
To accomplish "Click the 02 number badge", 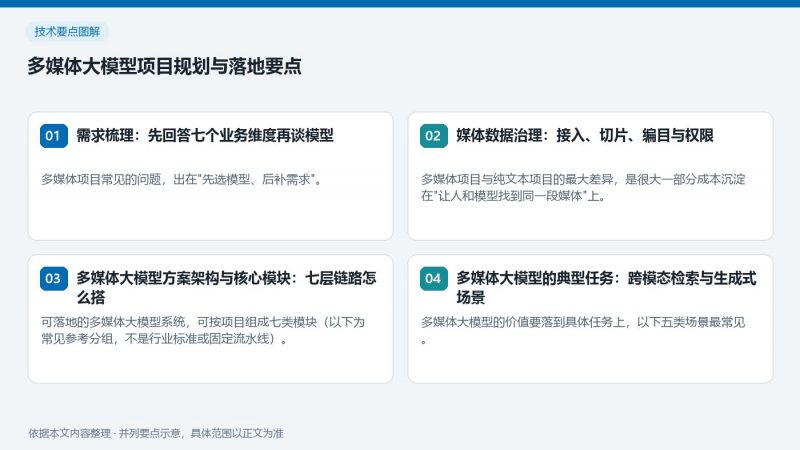I will [x=434, y=136].
